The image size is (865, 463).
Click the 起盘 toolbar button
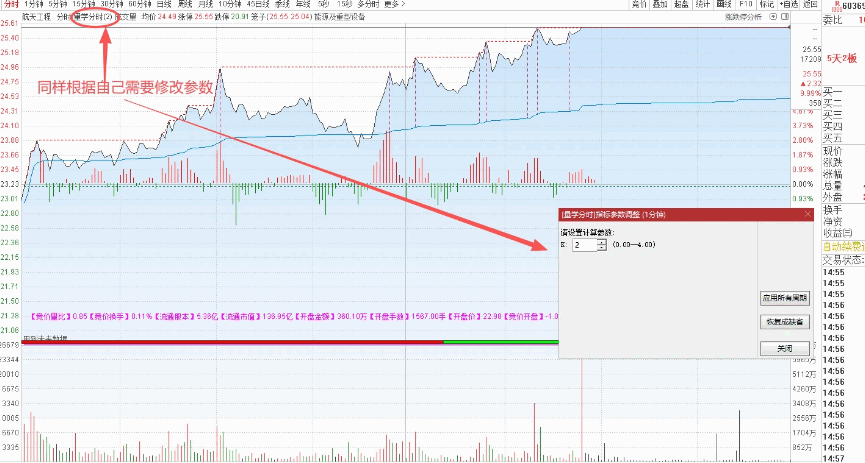coord(681,4)
